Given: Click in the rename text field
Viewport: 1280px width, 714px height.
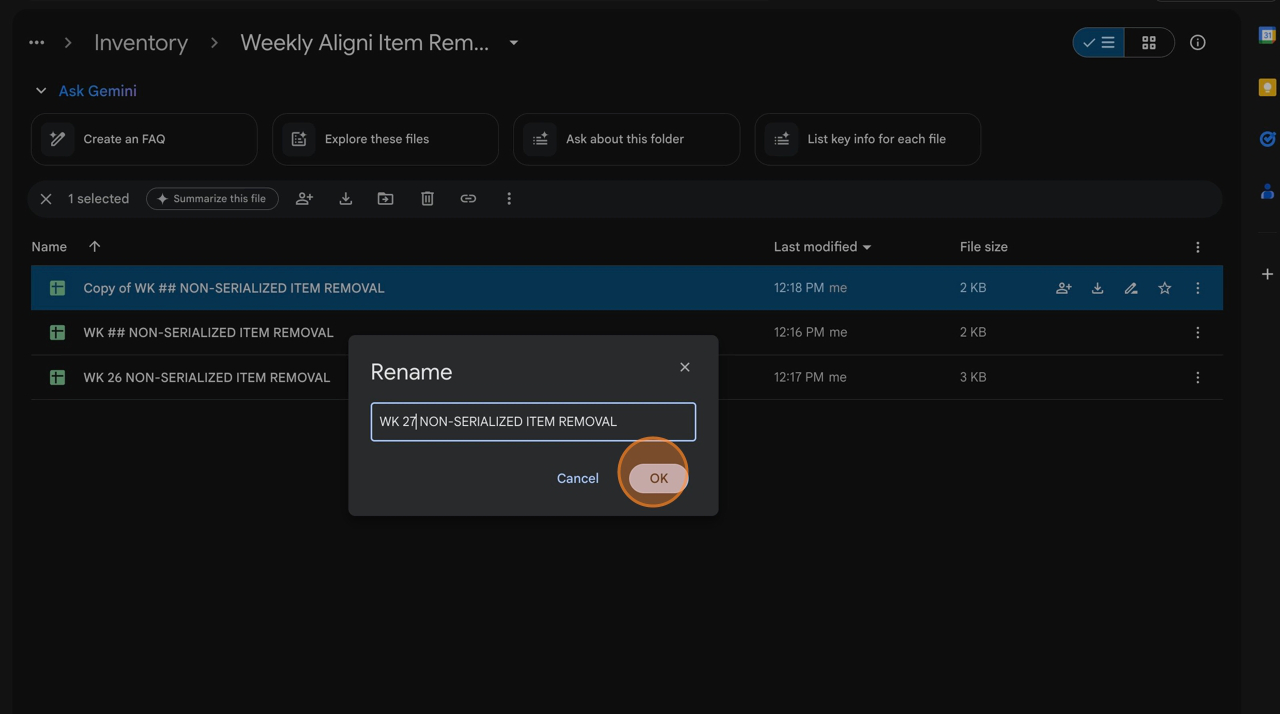Looking at the screenshot, I should click(533, 422).
